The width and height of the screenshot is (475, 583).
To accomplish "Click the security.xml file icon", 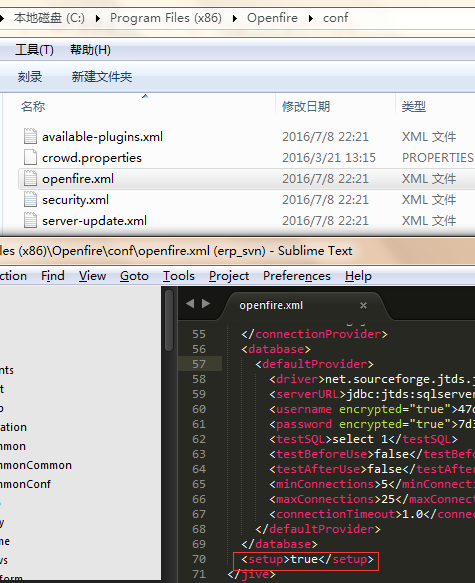I will click(30, 199).
